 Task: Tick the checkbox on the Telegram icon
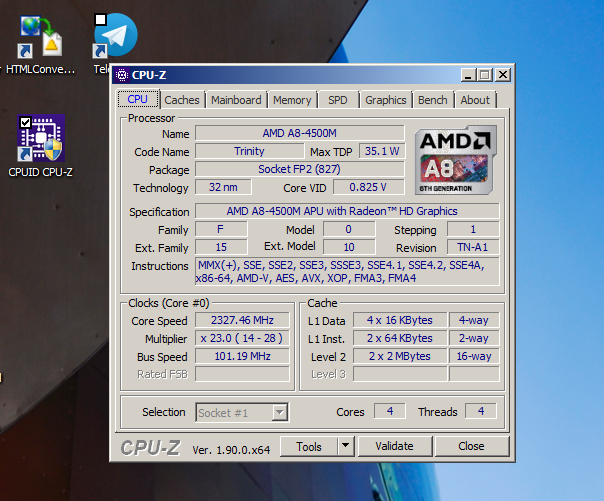99,19
